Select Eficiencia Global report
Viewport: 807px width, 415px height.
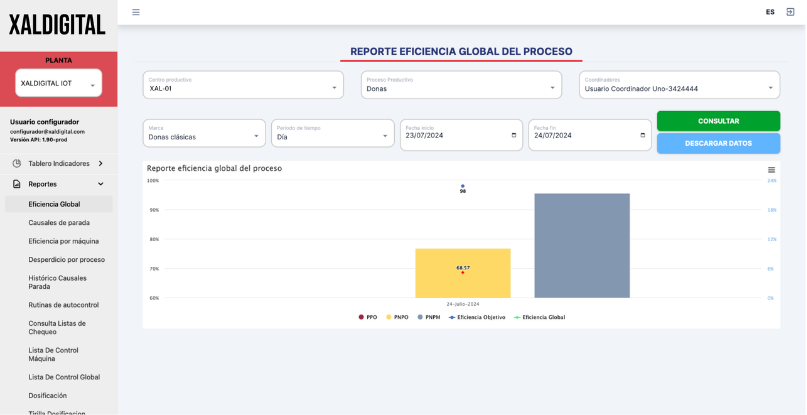point(59,204)
